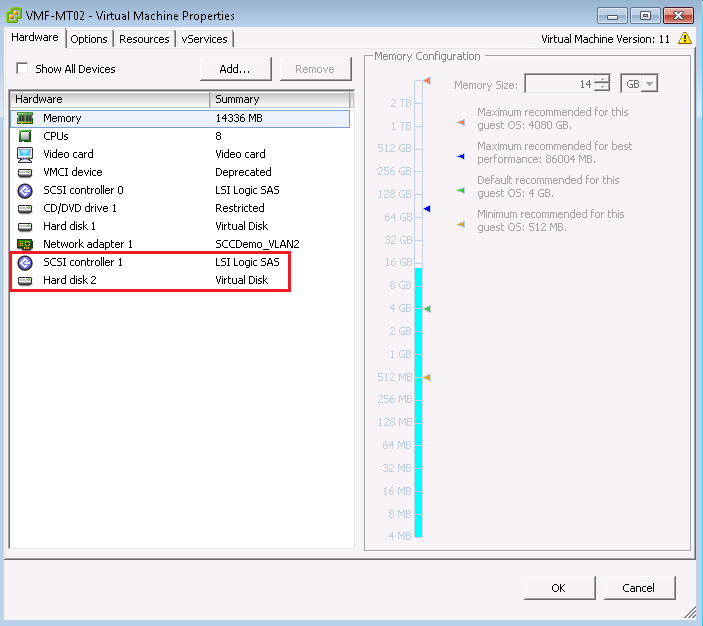Open the Resources tab
This screenshot has width=703, height=626.
(144, 39)
